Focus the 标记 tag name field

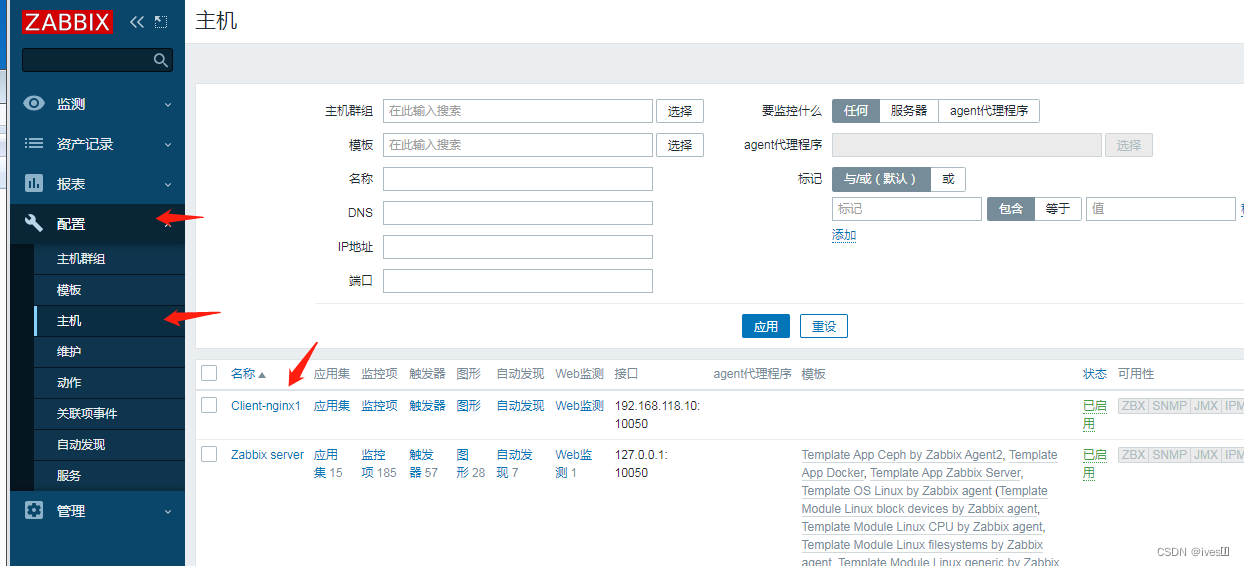[907, 209]
